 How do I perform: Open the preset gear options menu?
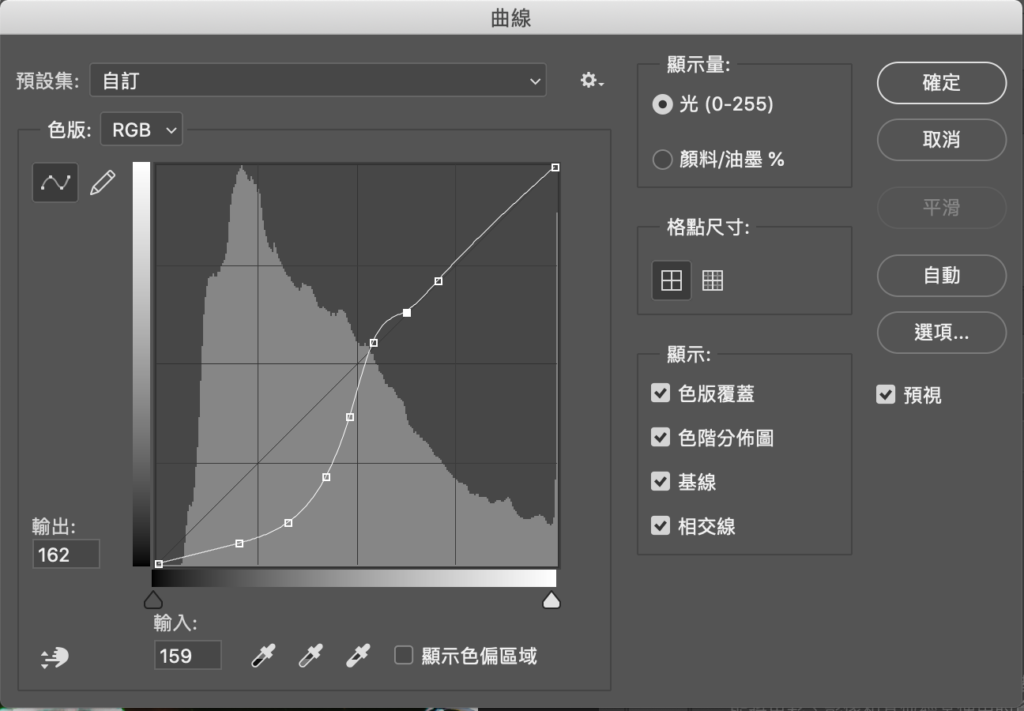(x=591, y=80)
